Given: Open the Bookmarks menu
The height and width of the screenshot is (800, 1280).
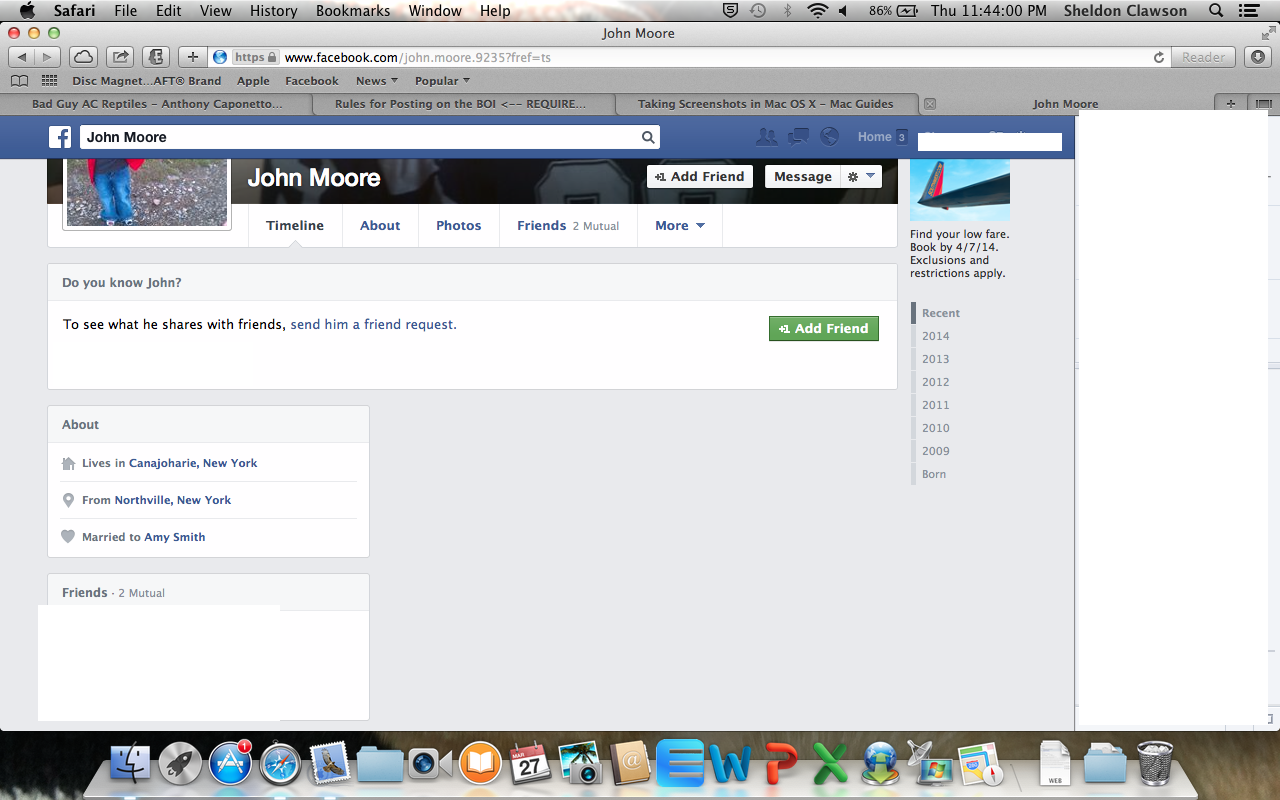Looking at the screenshot, I should (354, 11).
